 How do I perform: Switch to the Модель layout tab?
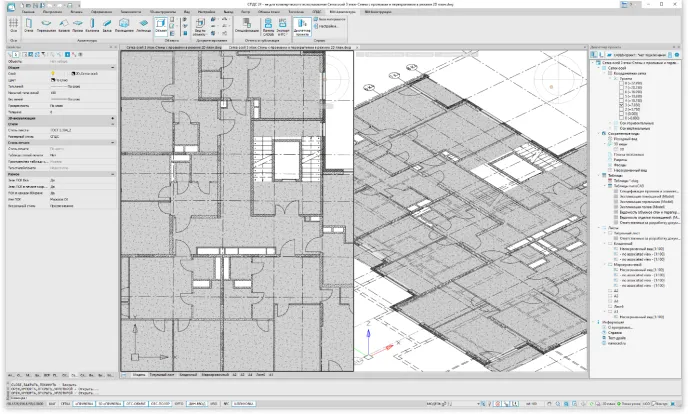(x=139, y=374)
